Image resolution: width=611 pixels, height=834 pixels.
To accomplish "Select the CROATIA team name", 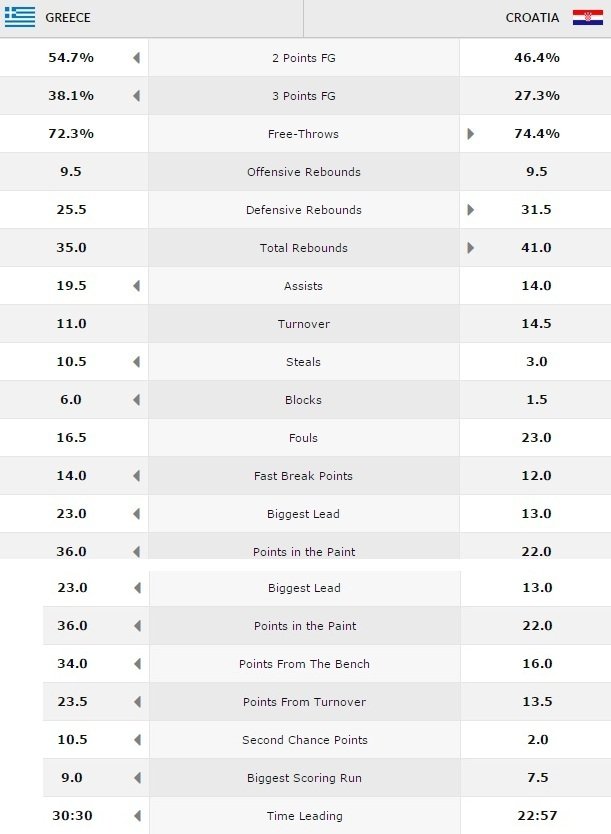I will point(532,18).
